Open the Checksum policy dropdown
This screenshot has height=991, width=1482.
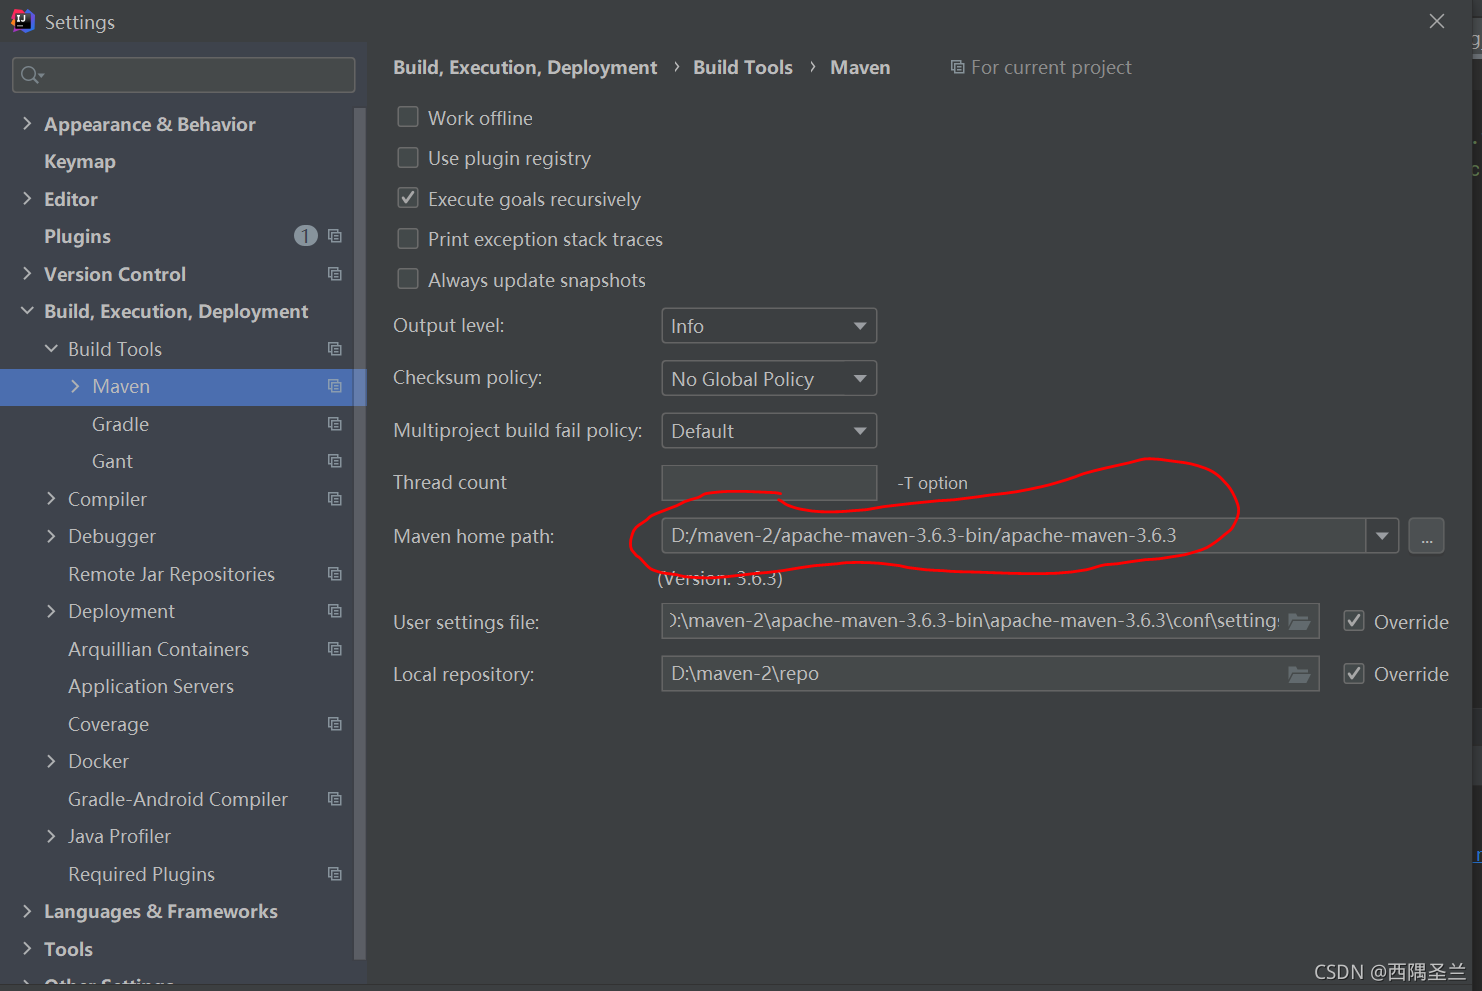click(x=769, y=379)
